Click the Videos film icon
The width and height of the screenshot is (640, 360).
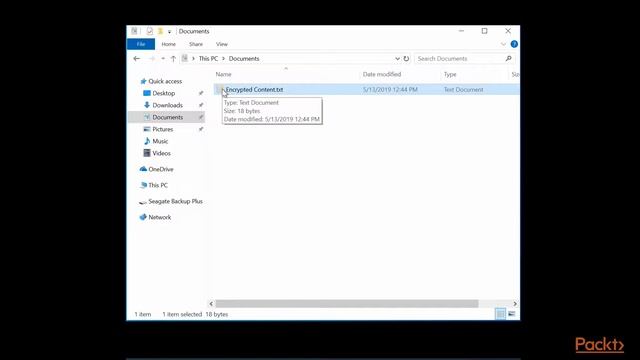[147, 153]
